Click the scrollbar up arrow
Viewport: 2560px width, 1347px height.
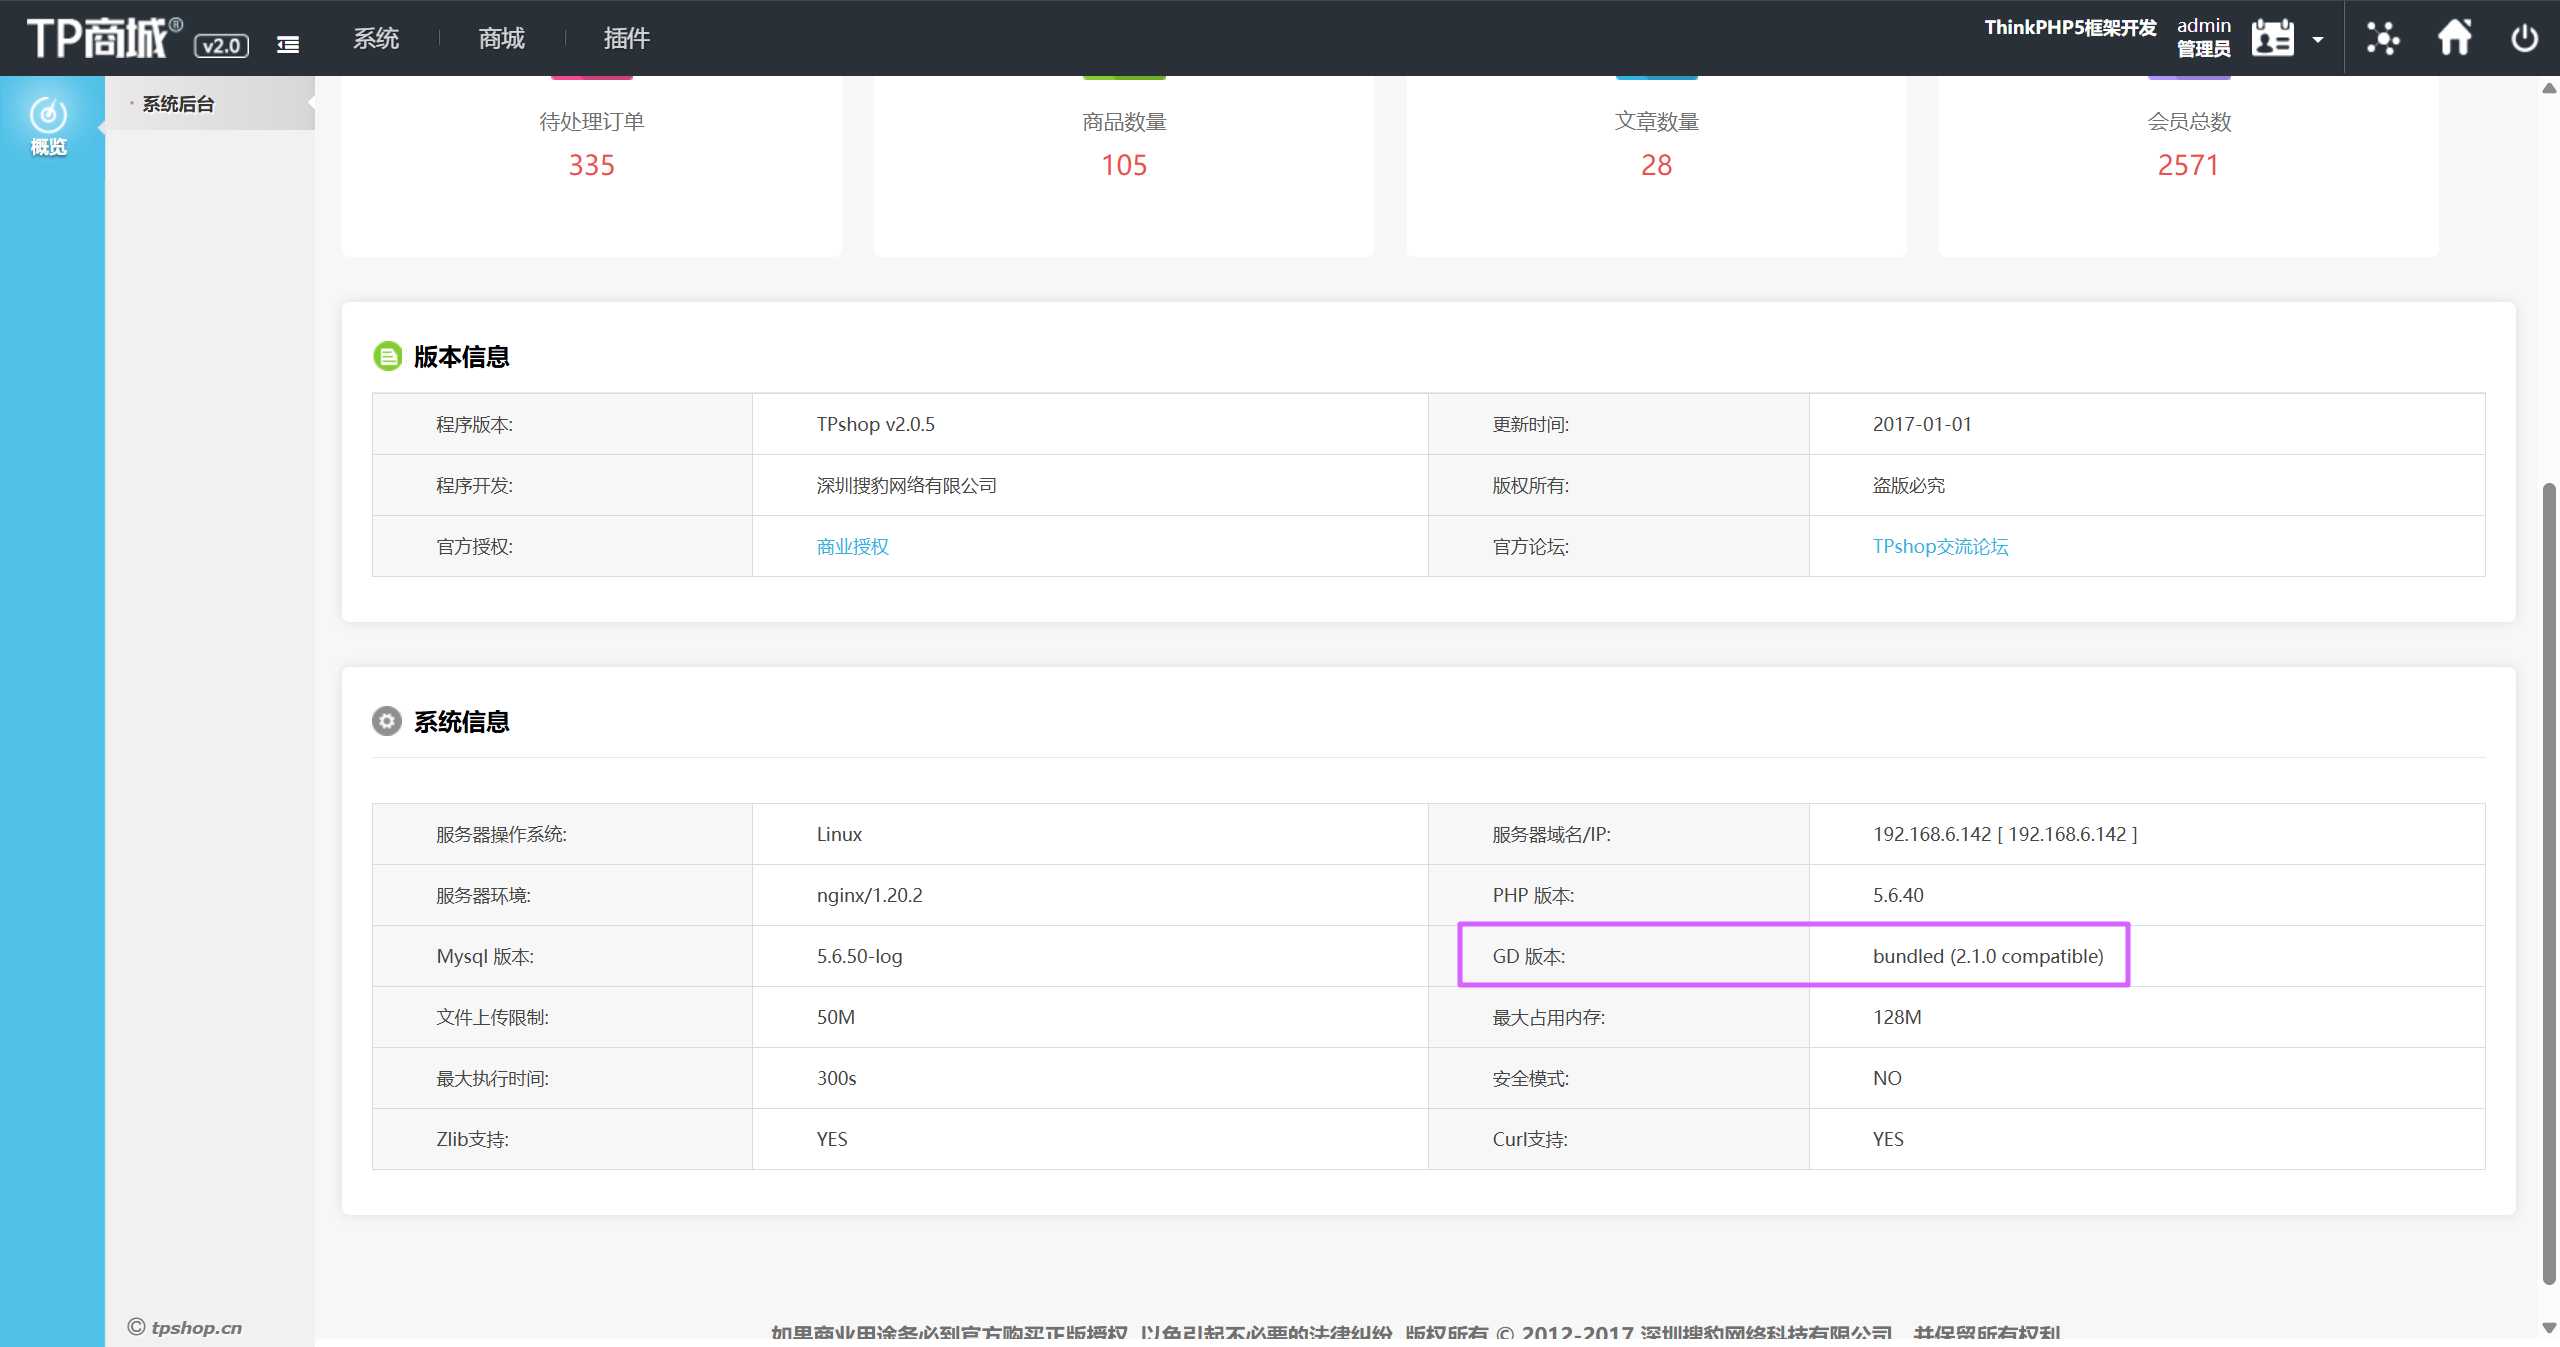point(2549,88)
